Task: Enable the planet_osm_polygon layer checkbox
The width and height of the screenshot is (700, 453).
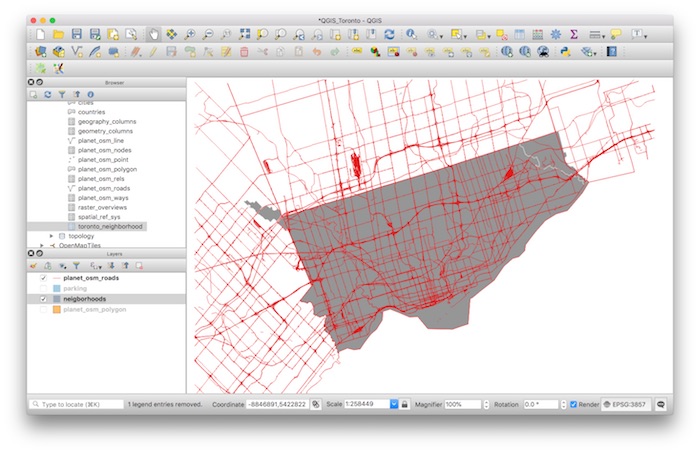Action: click(43, 309)
